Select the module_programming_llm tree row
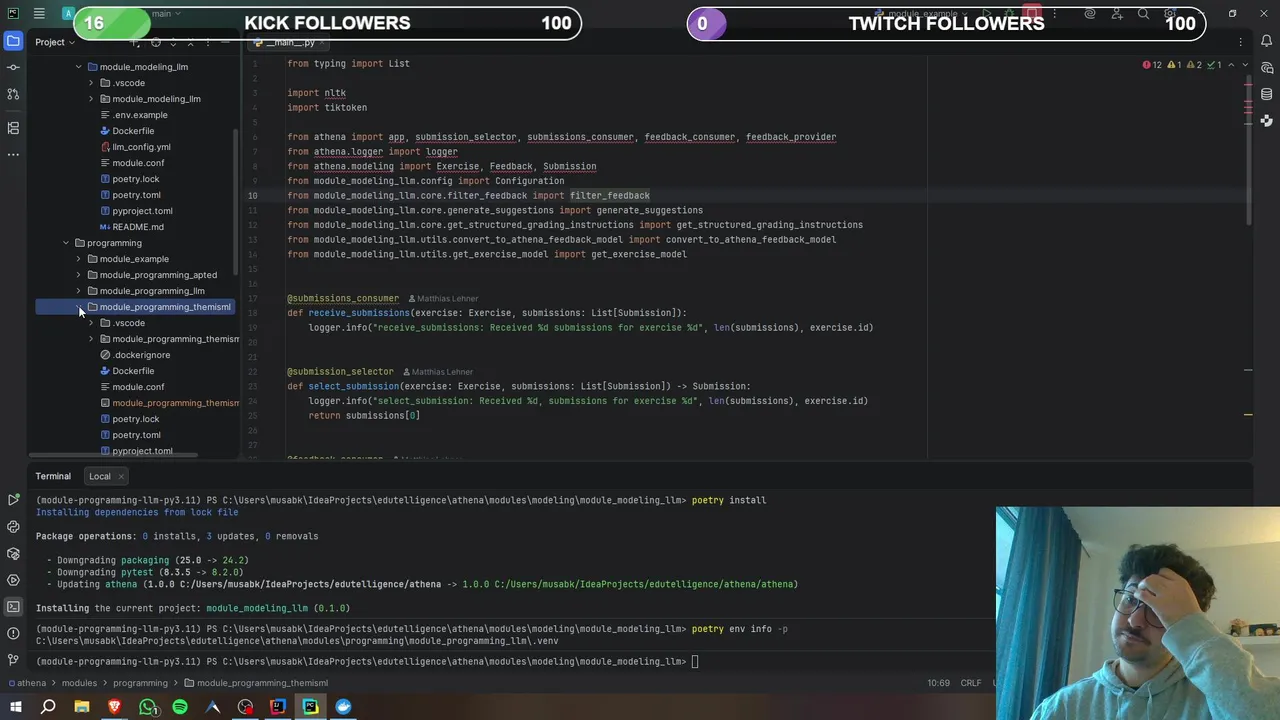This screenshot has width=1280, height=720. (x=135, y=291)
